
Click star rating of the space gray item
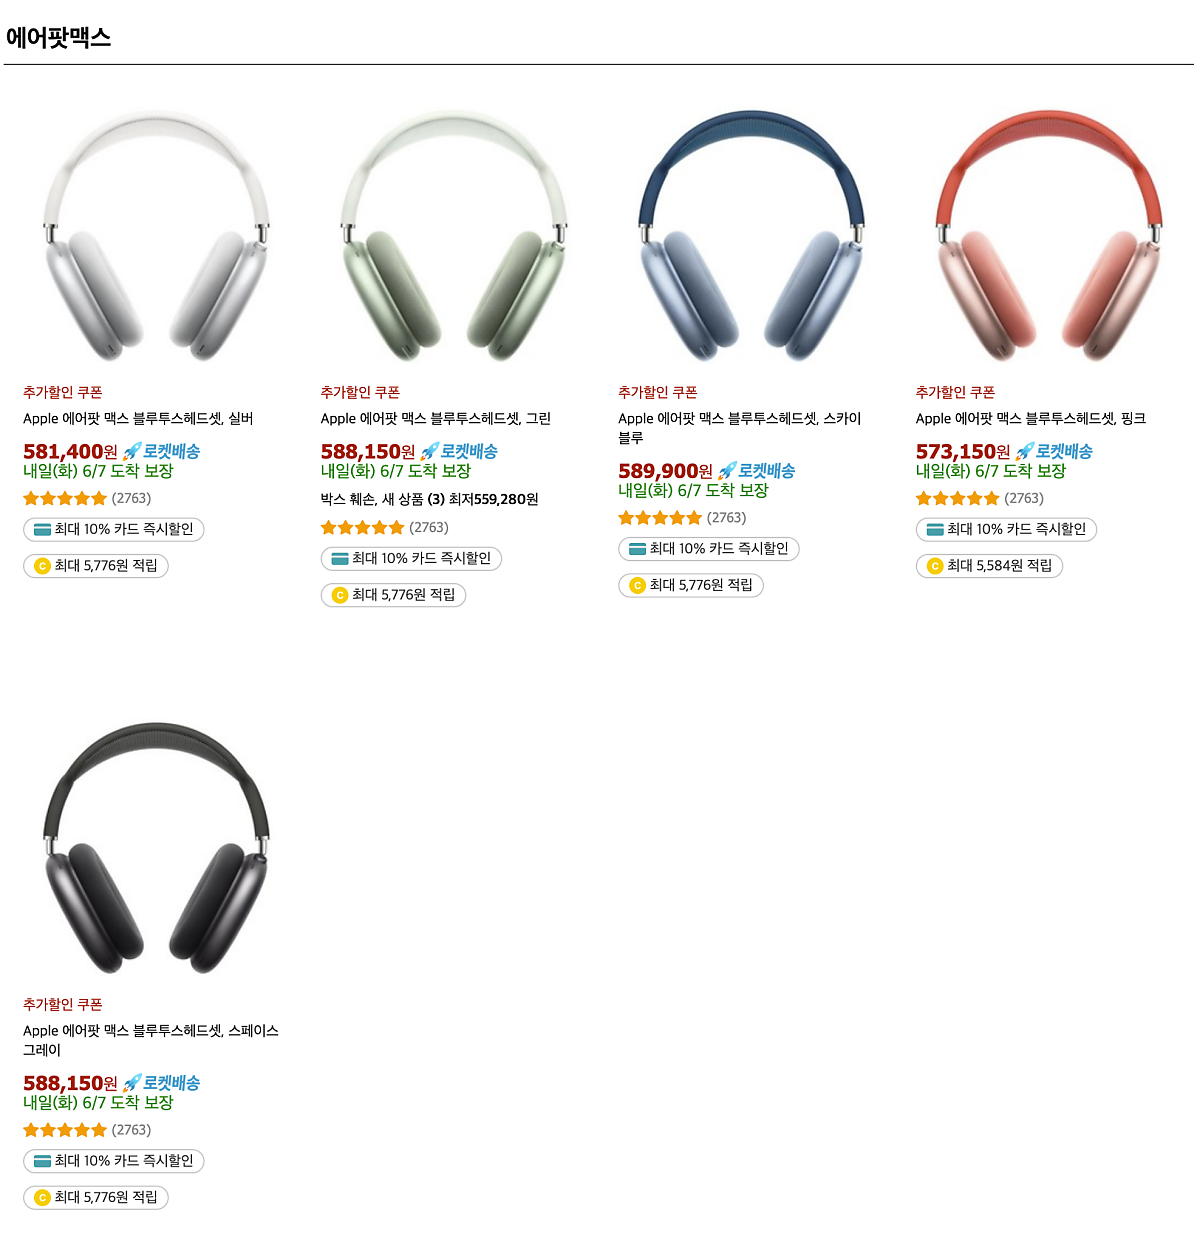tap(65, 1130)
